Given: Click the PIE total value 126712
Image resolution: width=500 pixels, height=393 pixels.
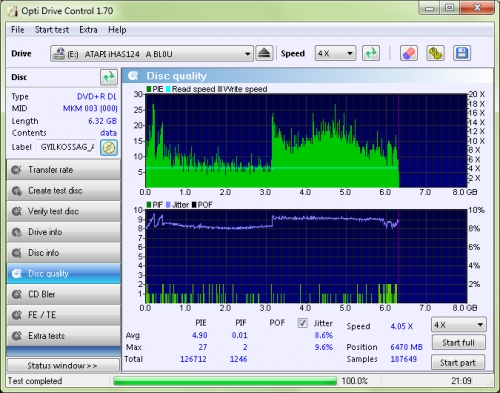Looking at the screenshot, I should tap(193, 359).
